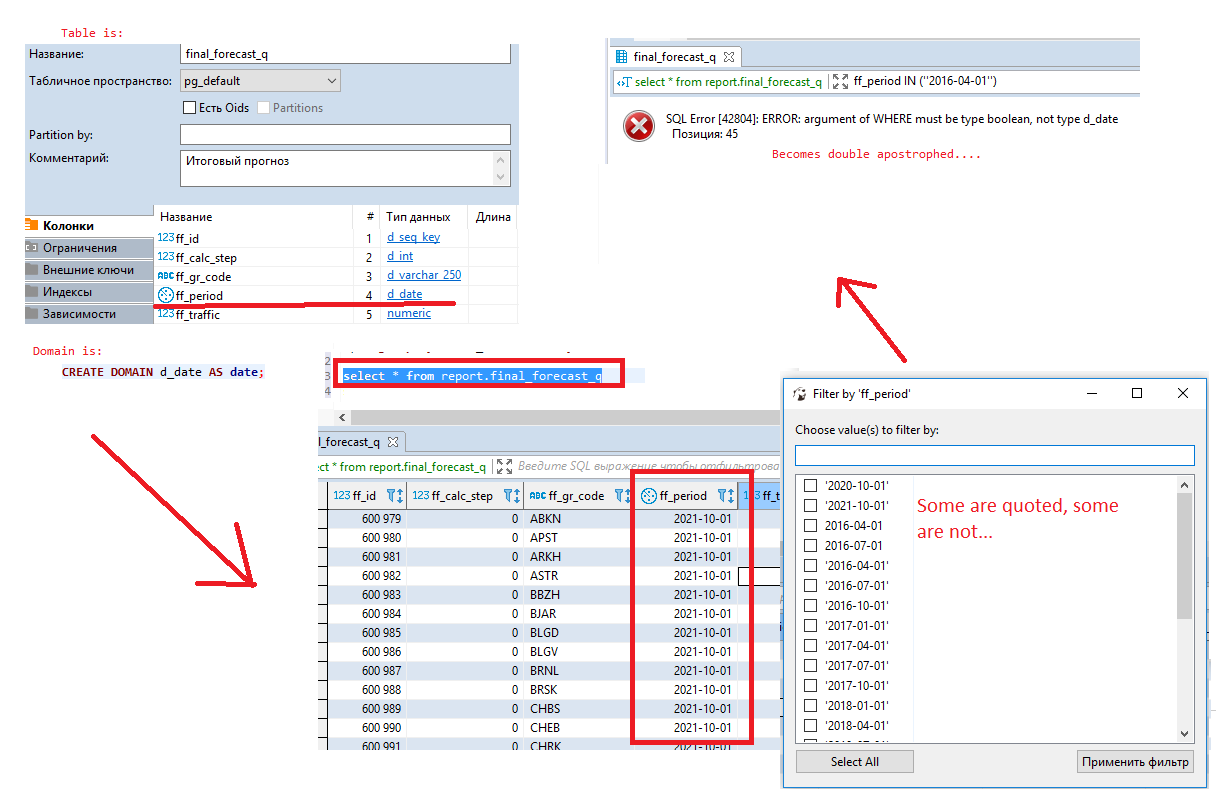Click the Применить фильтр button

click(x=1135, y=761)
